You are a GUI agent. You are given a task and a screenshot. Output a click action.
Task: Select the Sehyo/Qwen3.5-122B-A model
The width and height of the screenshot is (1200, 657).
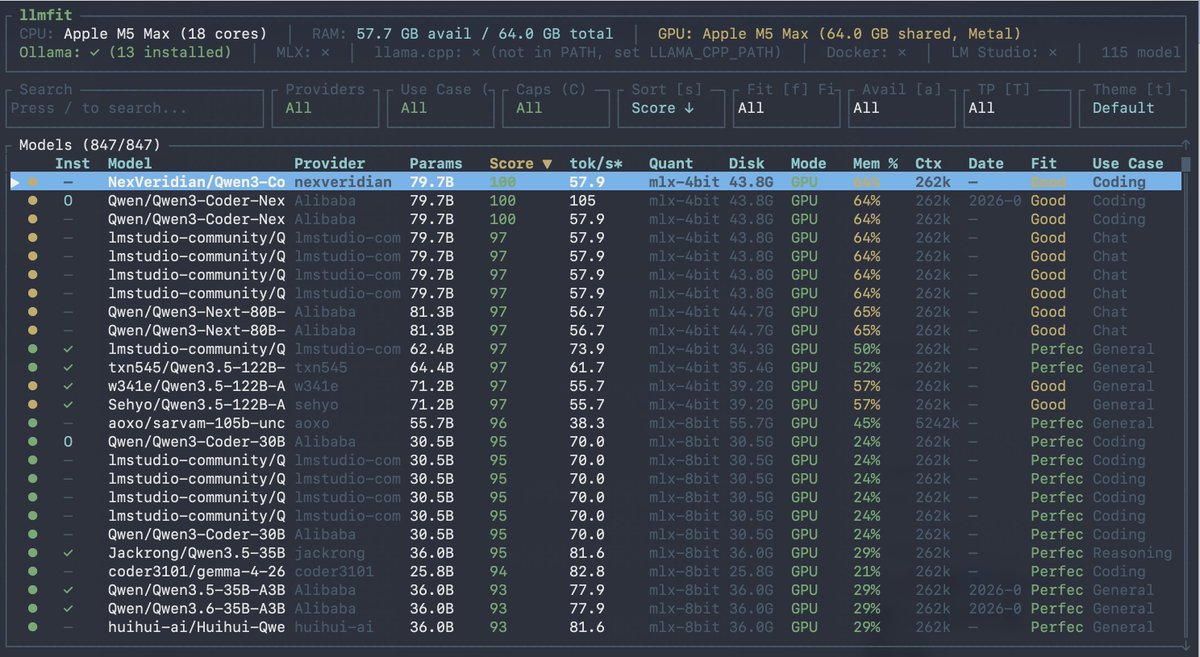point(197,405)
